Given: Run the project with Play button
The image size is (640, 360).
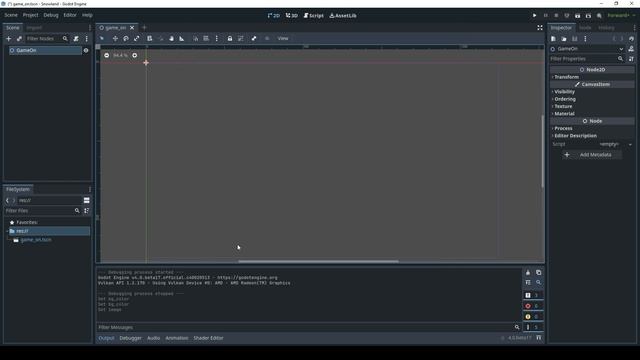Looking at the screenshot, I should tap(534, 16).
